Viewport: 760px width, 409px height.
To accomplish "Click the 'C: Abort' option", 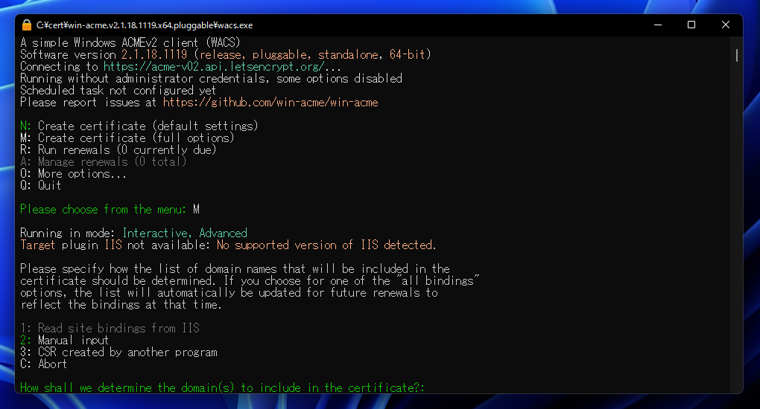I will [x=44, y=364].
